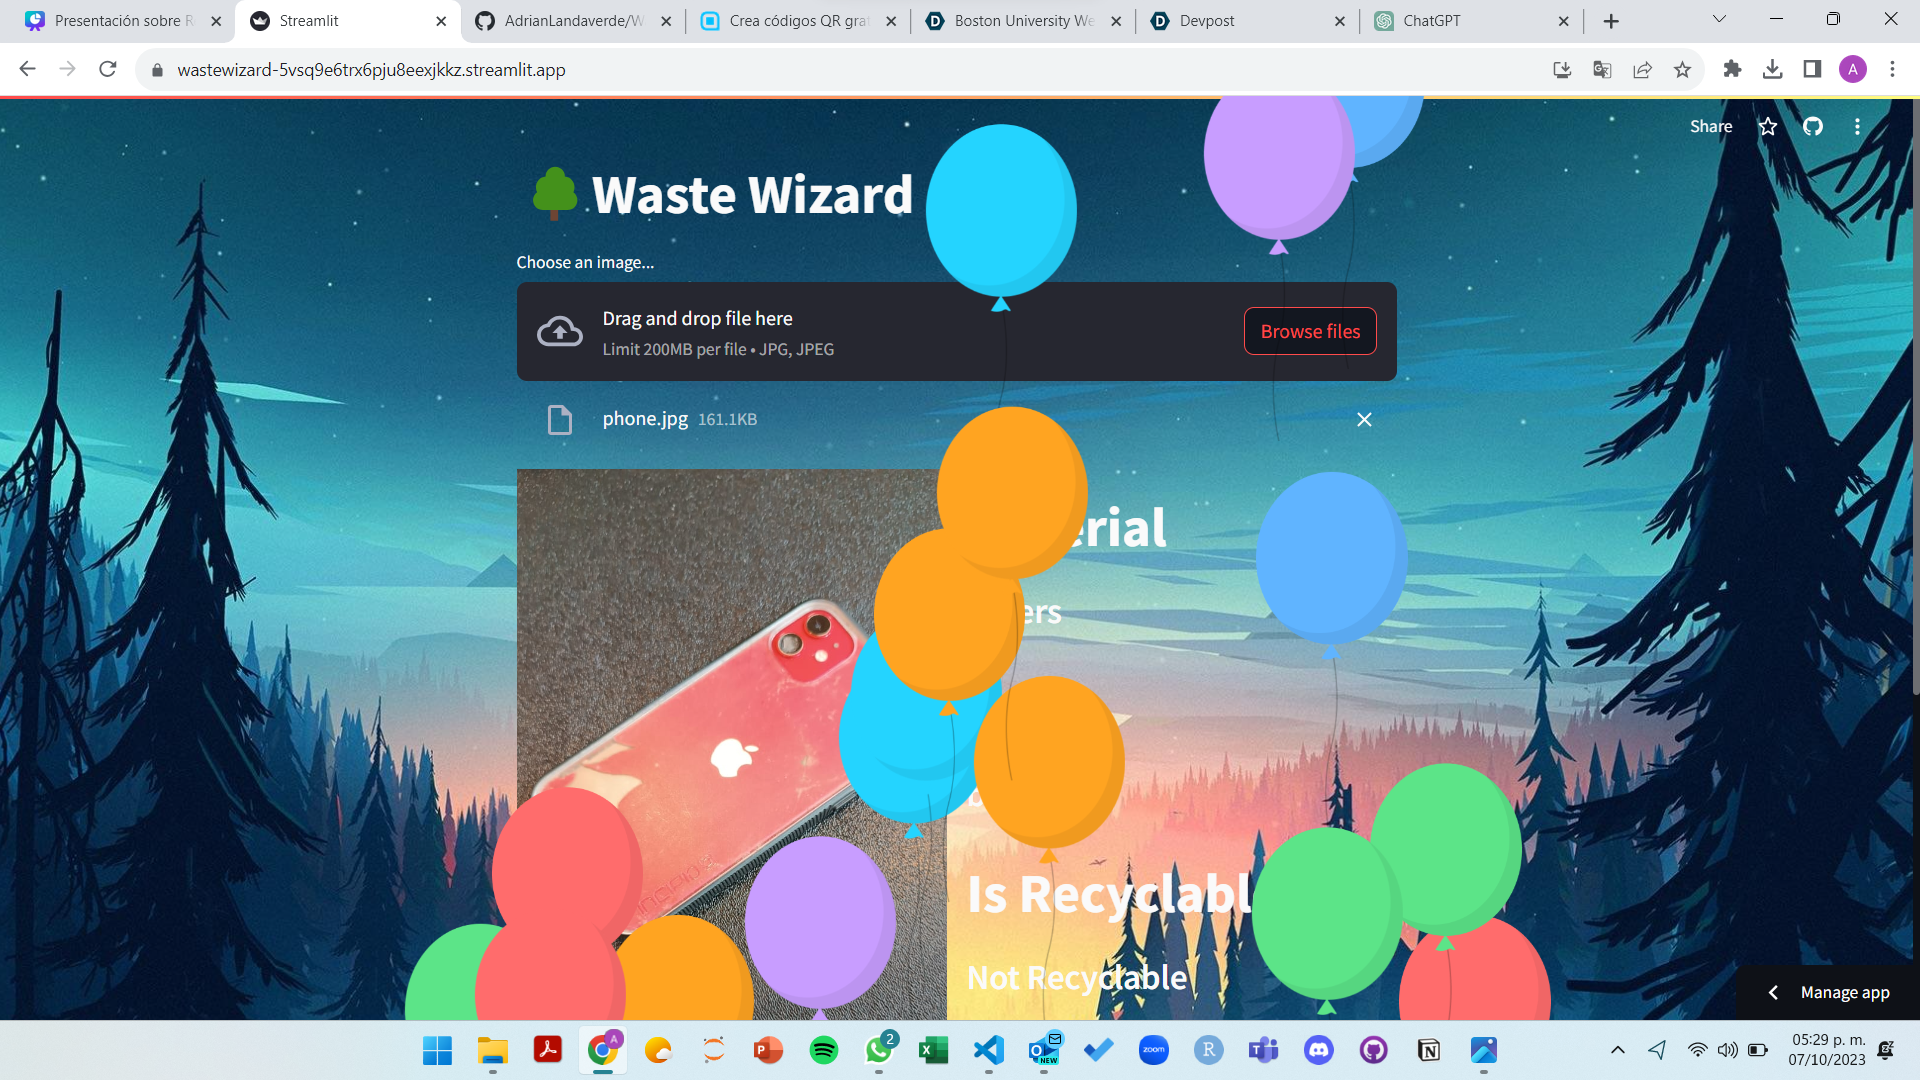Remove uploaded phone.jpg file
This screenshot has height=1080, width=1920.
[x=1364, y=420]
